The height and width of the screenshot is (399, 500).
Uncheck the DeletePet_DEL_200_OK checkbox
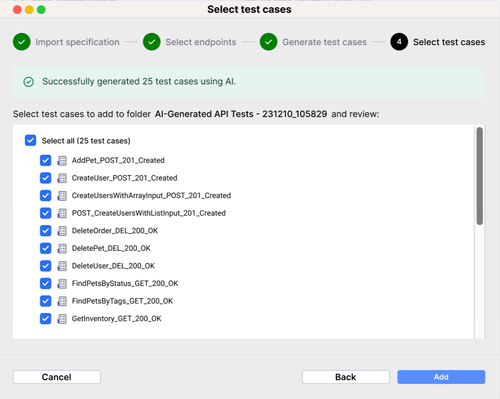45,248
